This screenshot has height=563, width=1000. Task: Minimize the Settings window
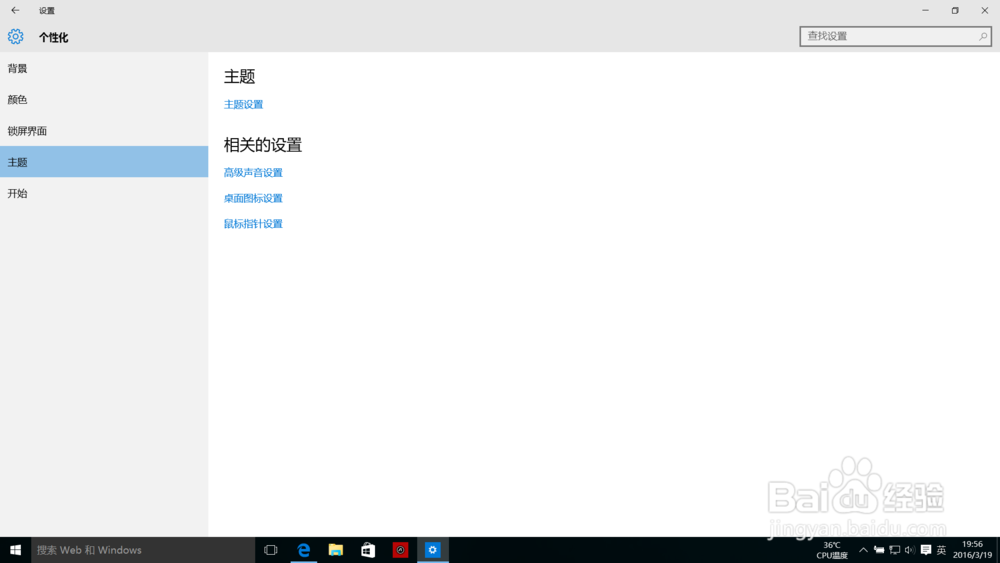pyautogui.click(x=925, y=10)
